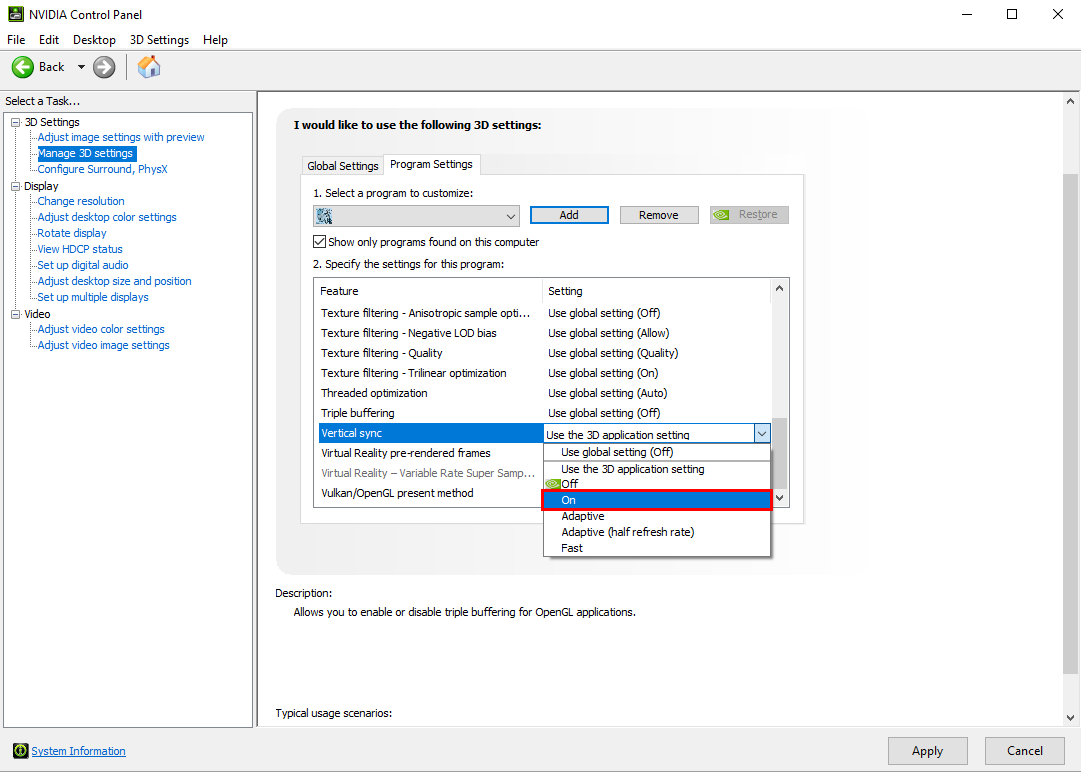Open Adjust video color settings

coord(101,329)
